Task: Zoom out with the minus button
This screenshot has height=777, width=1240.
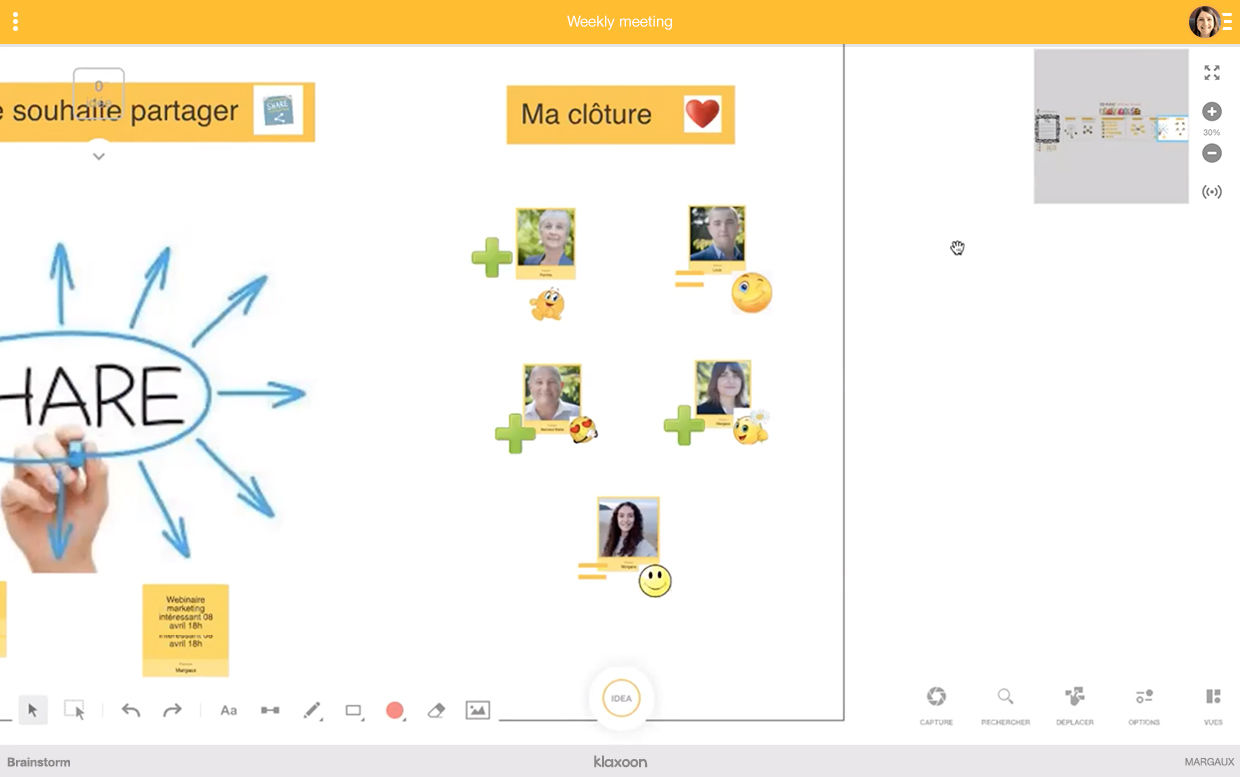Action: (x=1212, y=153)
